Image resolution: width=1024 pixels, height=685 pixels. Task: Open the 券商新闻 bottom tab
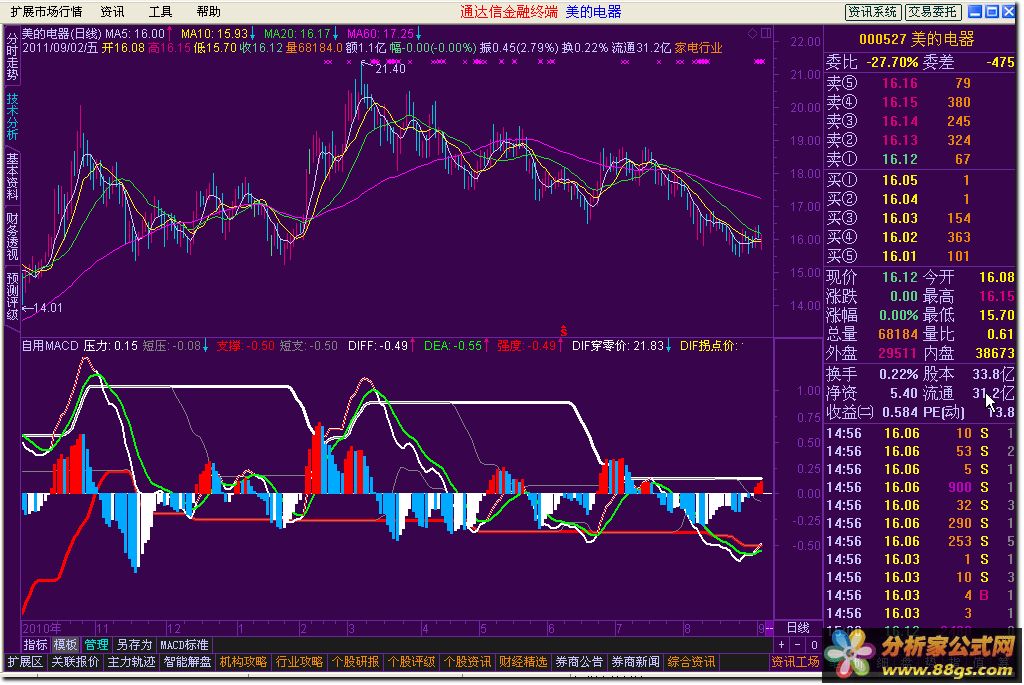635,662
